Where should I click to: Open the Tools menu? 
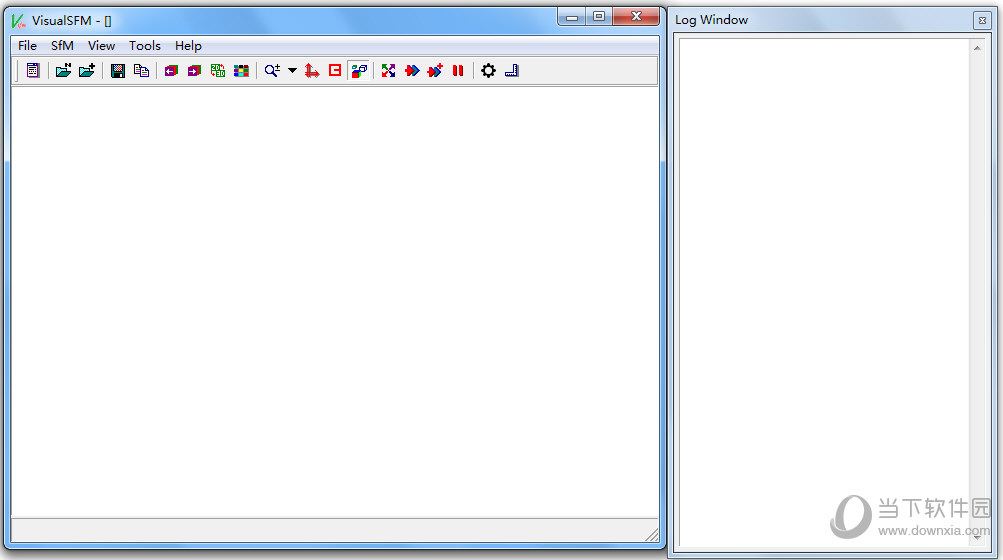point(145,45)
